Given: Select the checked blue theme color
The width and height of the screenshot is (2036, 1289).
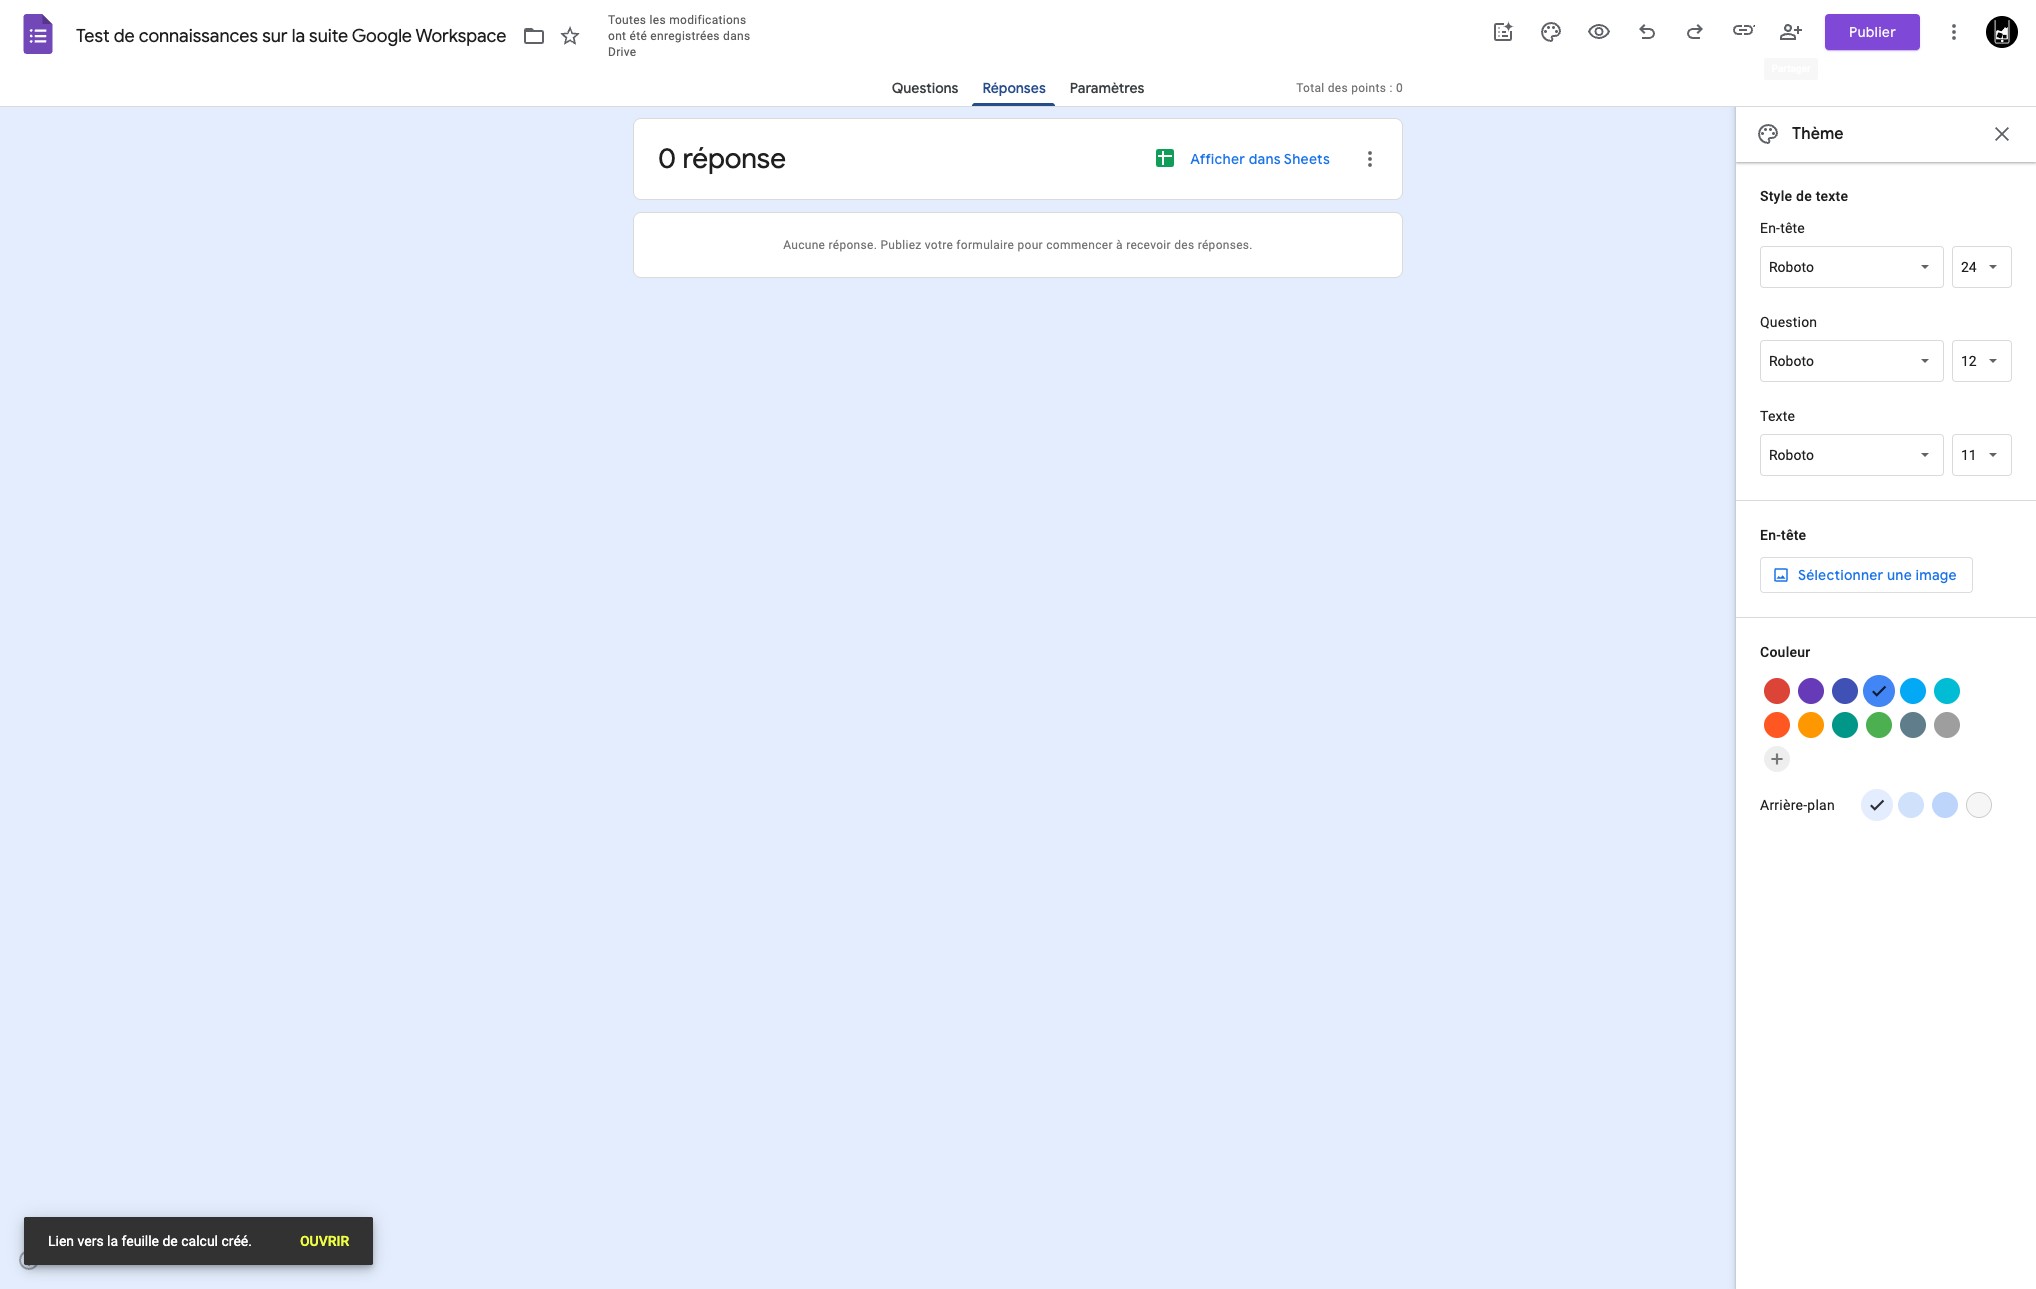Looking at the screenshot, I should [1879, 691].
